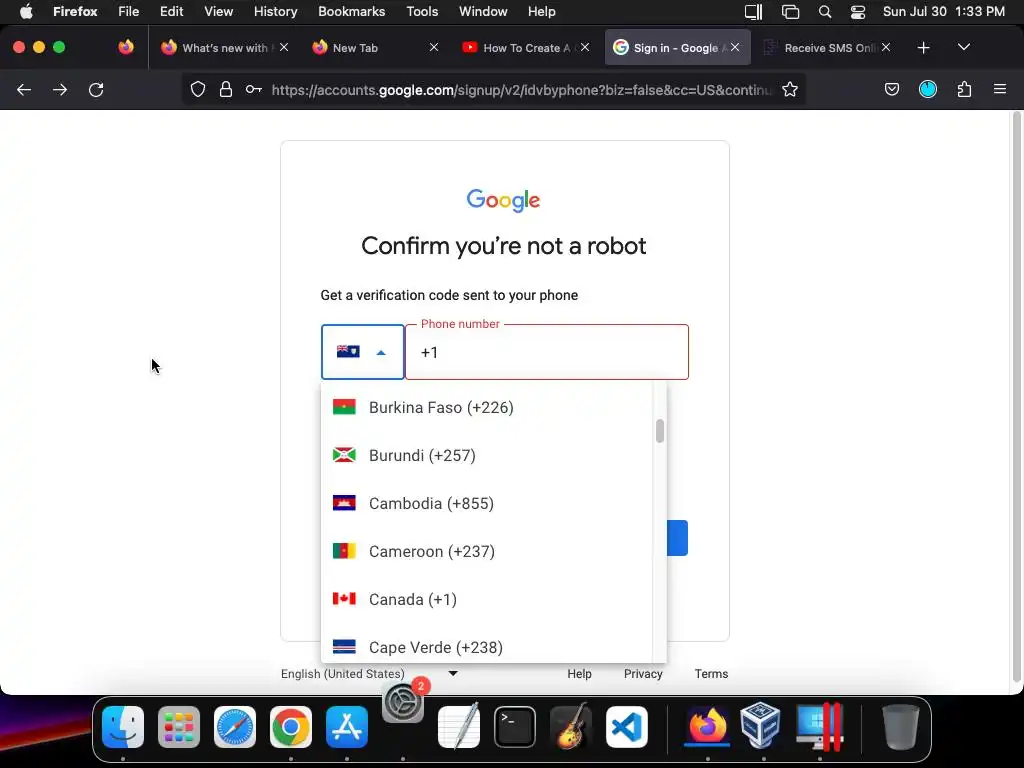List all tabs chevron
This screenshot has height=768, width=1024.
click(964, 47)
